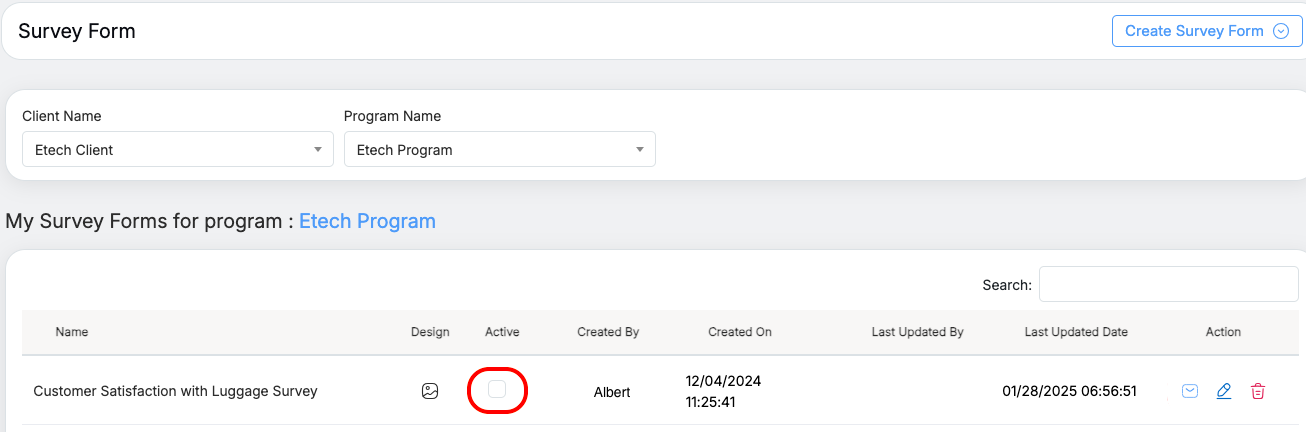Click the Active column header
Viewport: 1306px width, 432px height.
tap(502, 332)
